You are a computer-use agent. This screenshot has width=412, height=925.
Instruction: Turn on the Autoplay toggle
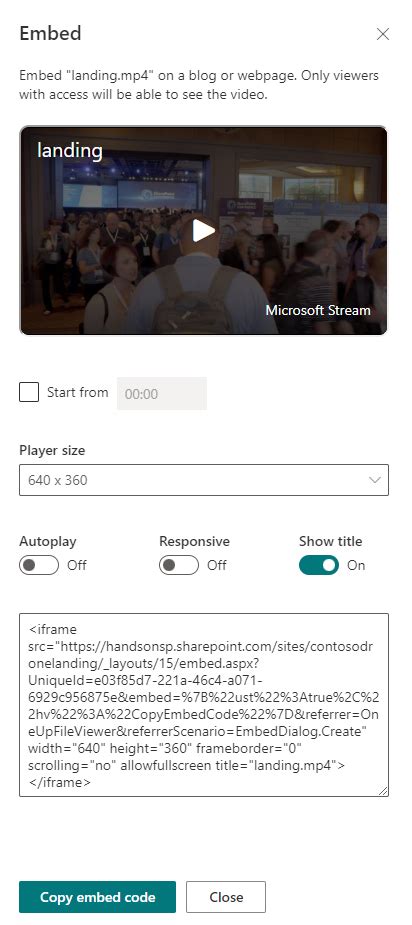39,565
